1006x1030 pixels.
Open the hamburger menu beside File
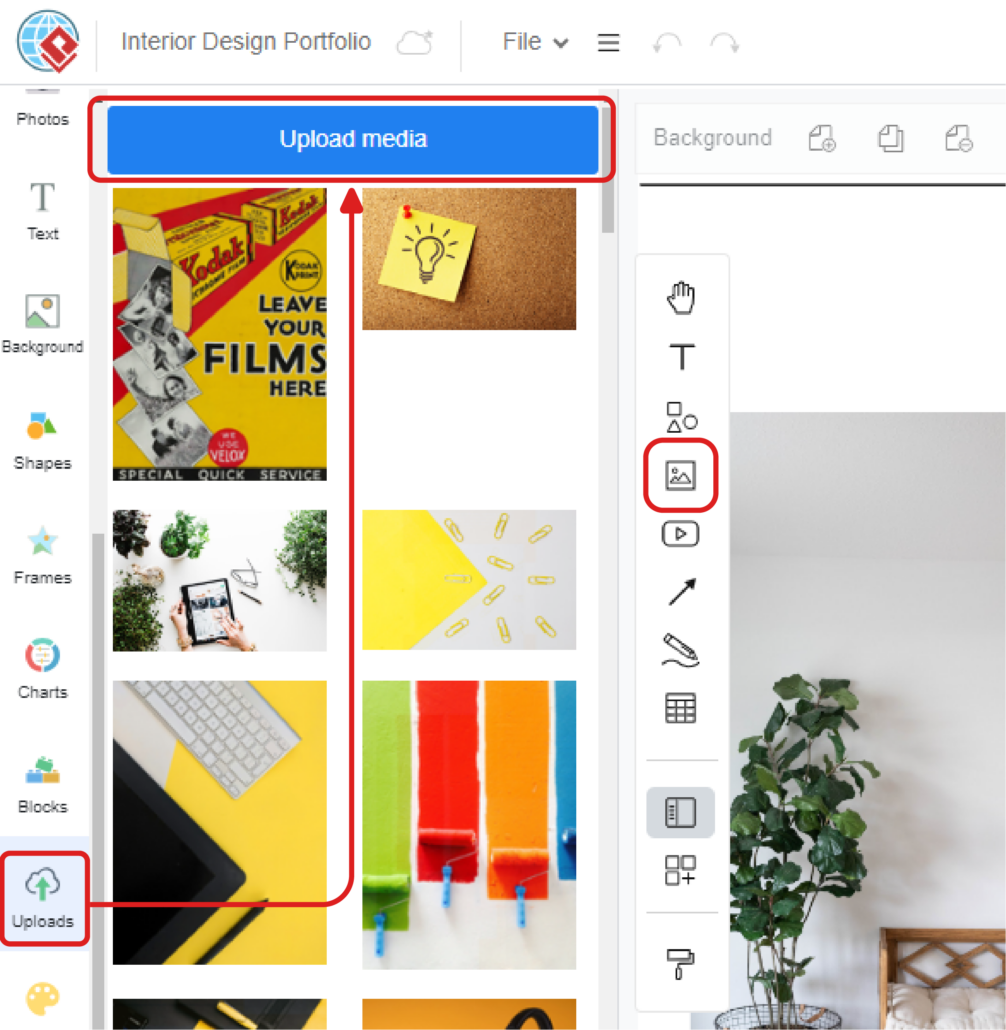pyautogui.click(x=608, y=42)
